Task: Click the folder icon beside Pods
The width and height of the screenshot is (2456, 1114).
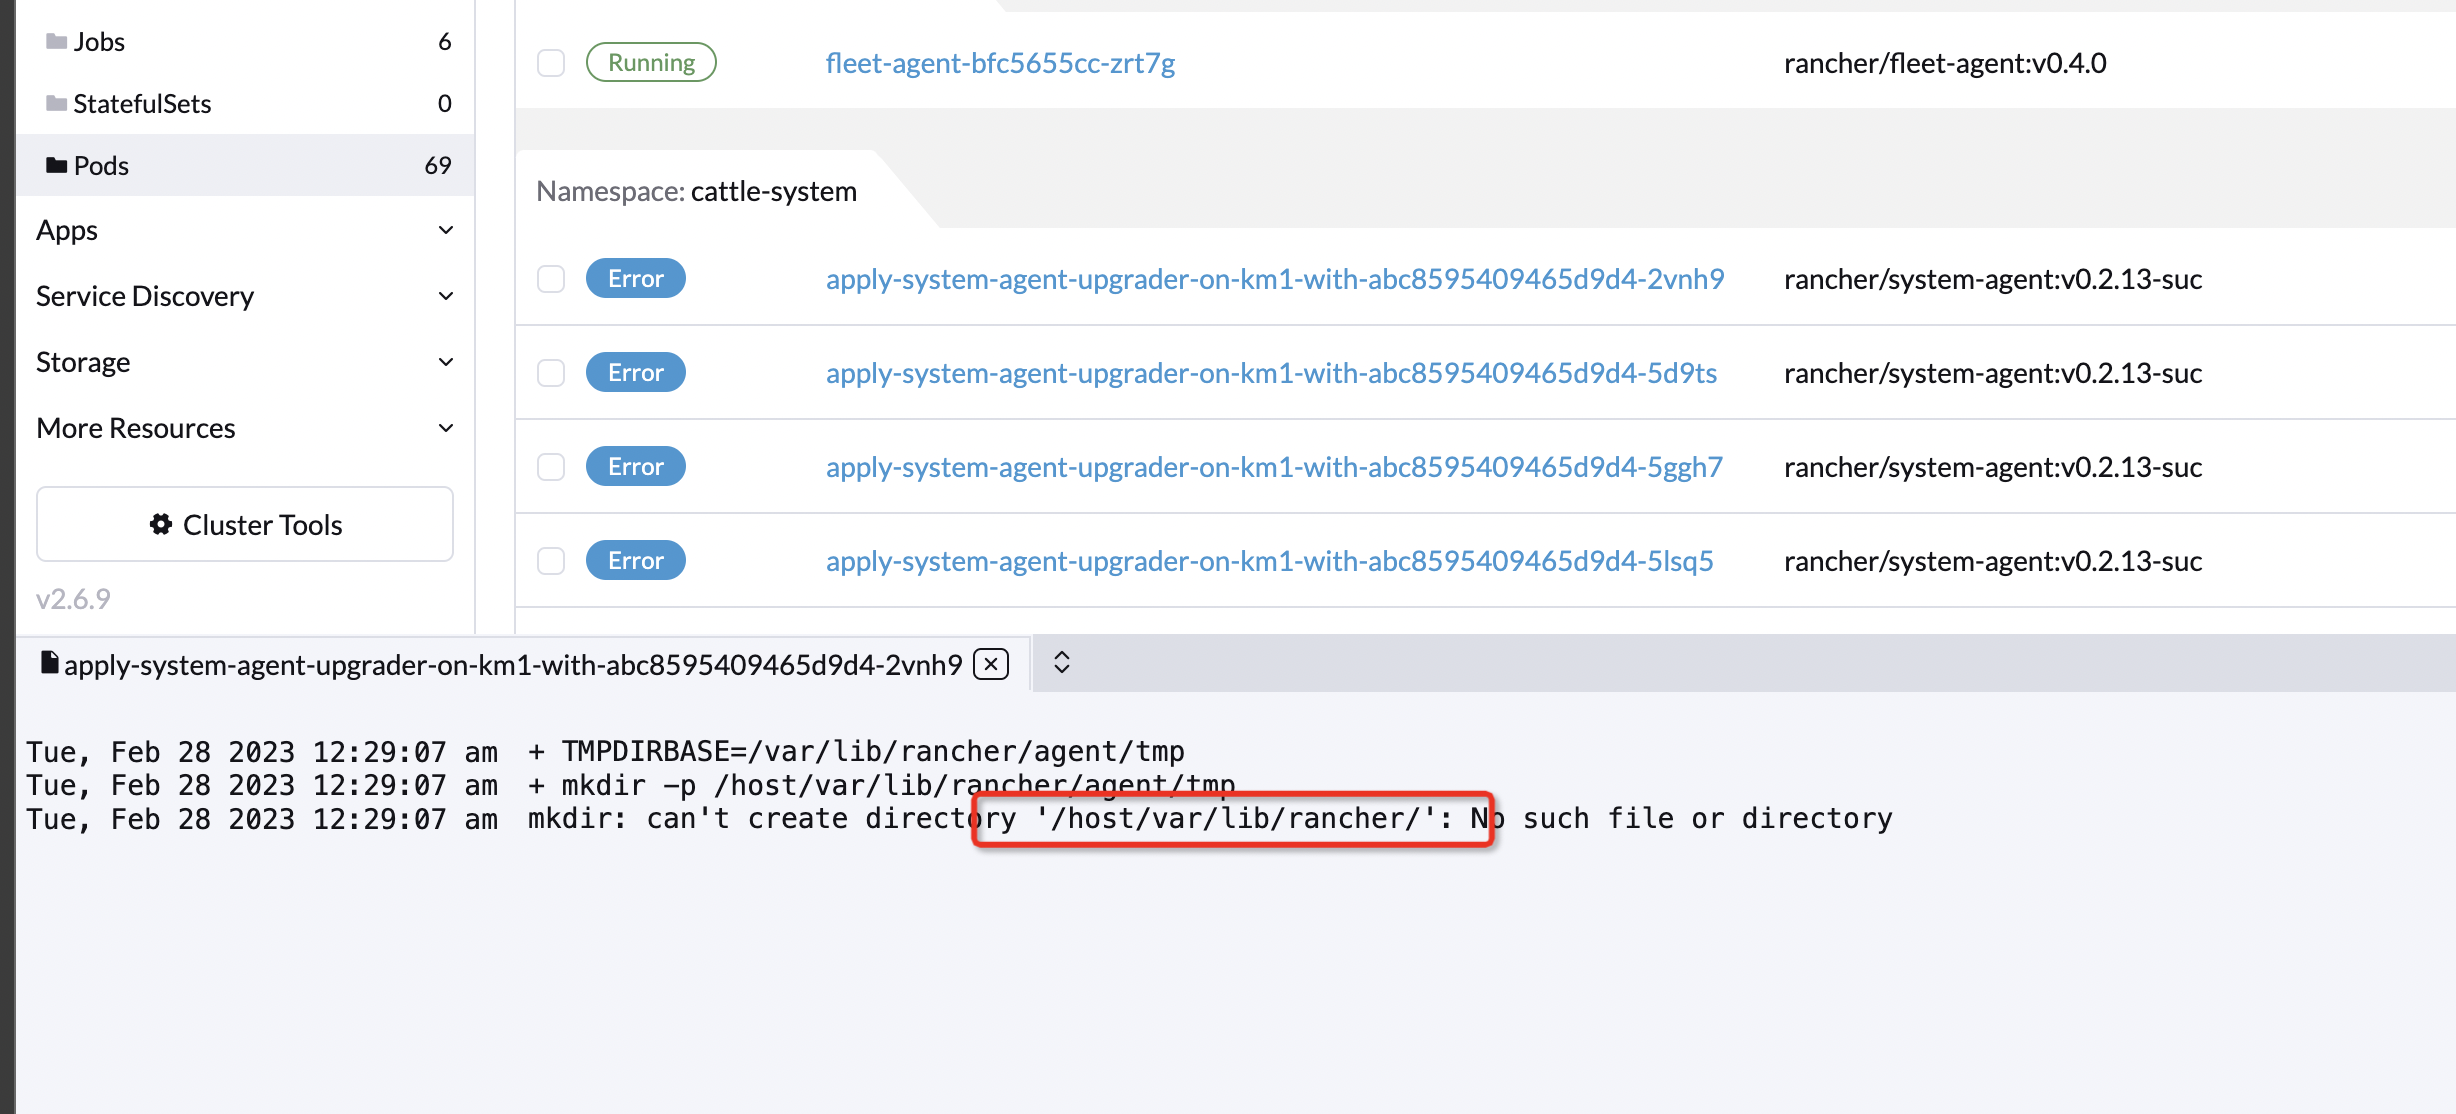Action: tap(58, 165)
